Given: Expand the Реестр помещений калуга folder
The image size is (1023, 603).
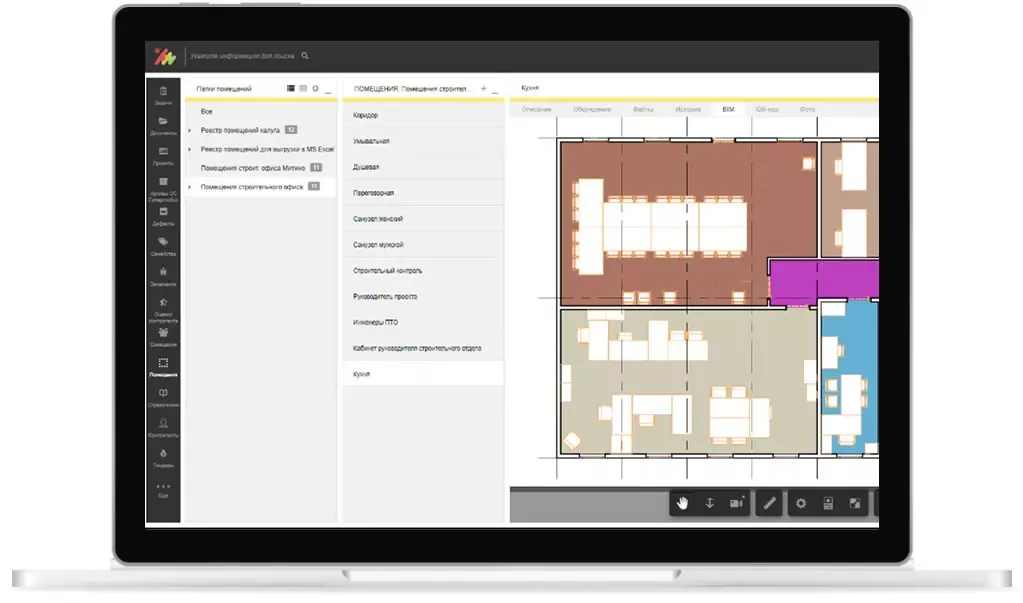Looking at the screenshot, I should point(190,130).
